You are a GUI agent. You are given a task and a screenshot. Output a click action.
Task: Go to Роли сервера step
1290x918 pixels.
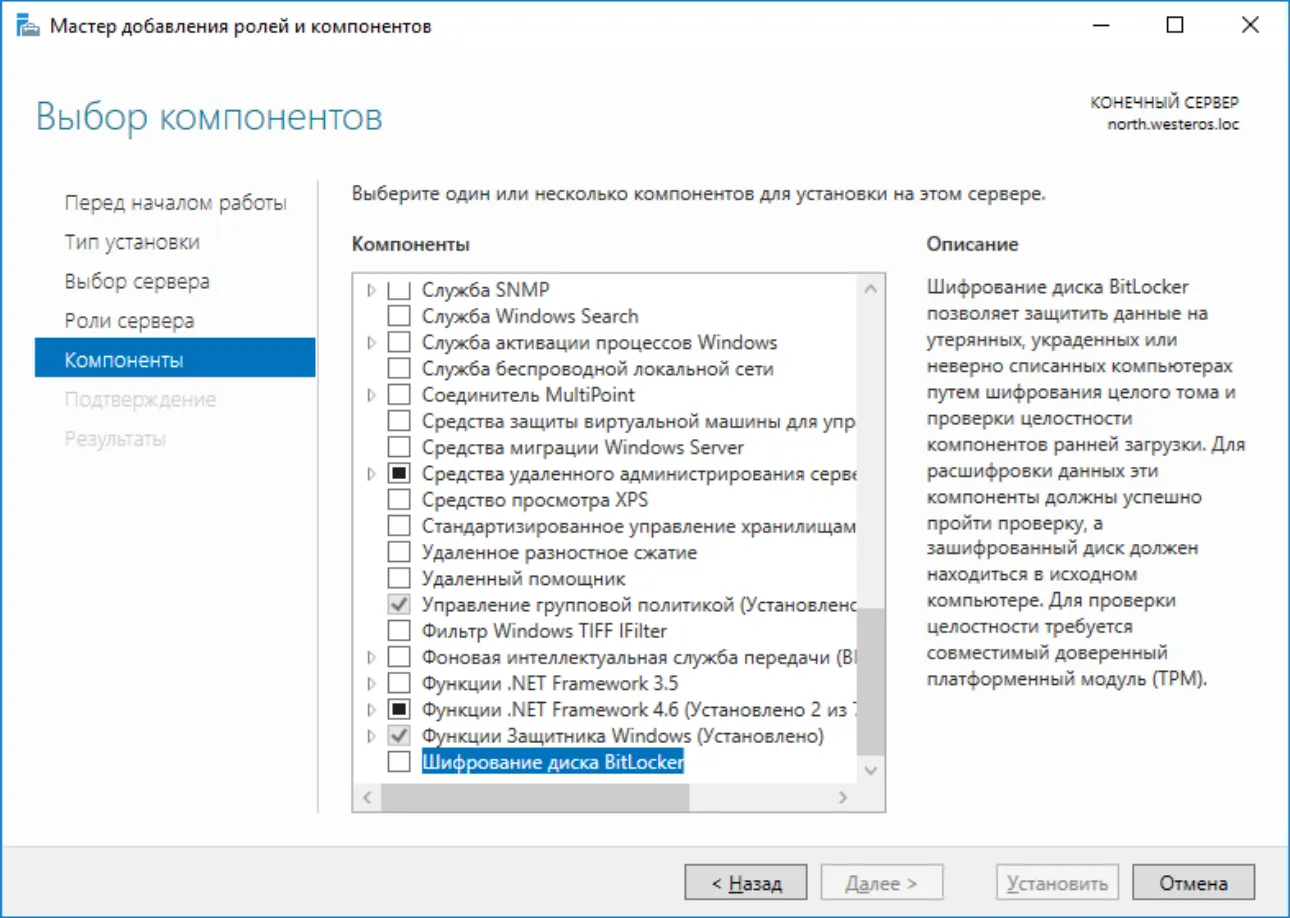click(129, 321)
